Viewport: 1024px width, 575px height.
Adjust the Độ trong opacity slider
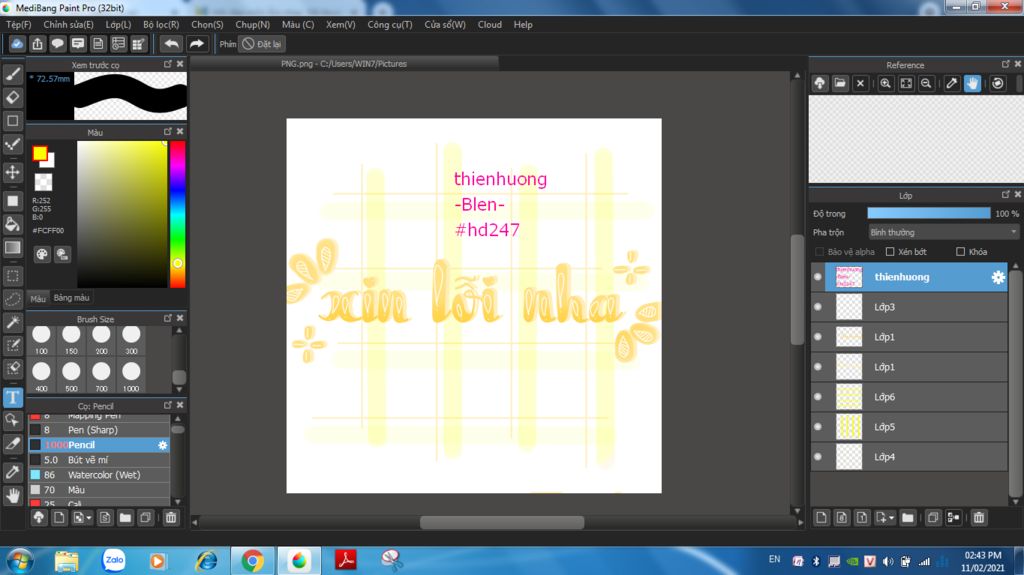(x=929, y=213)
